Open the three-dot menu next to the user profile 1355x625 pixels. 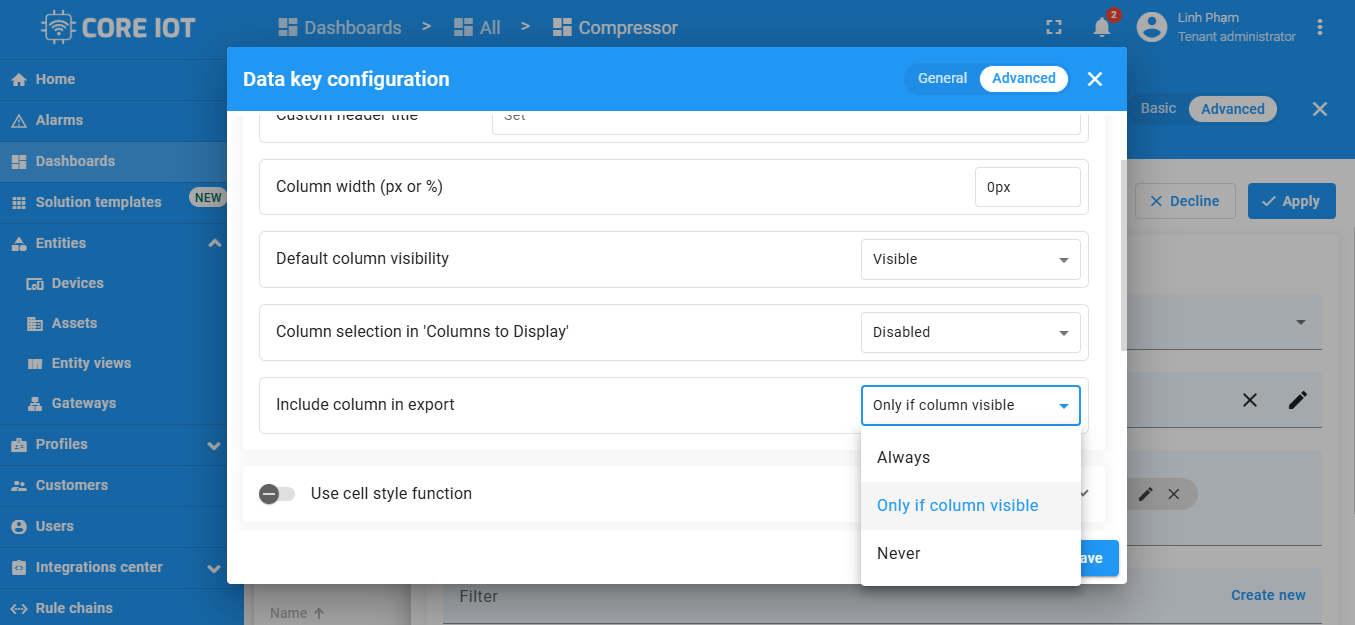1320,27
